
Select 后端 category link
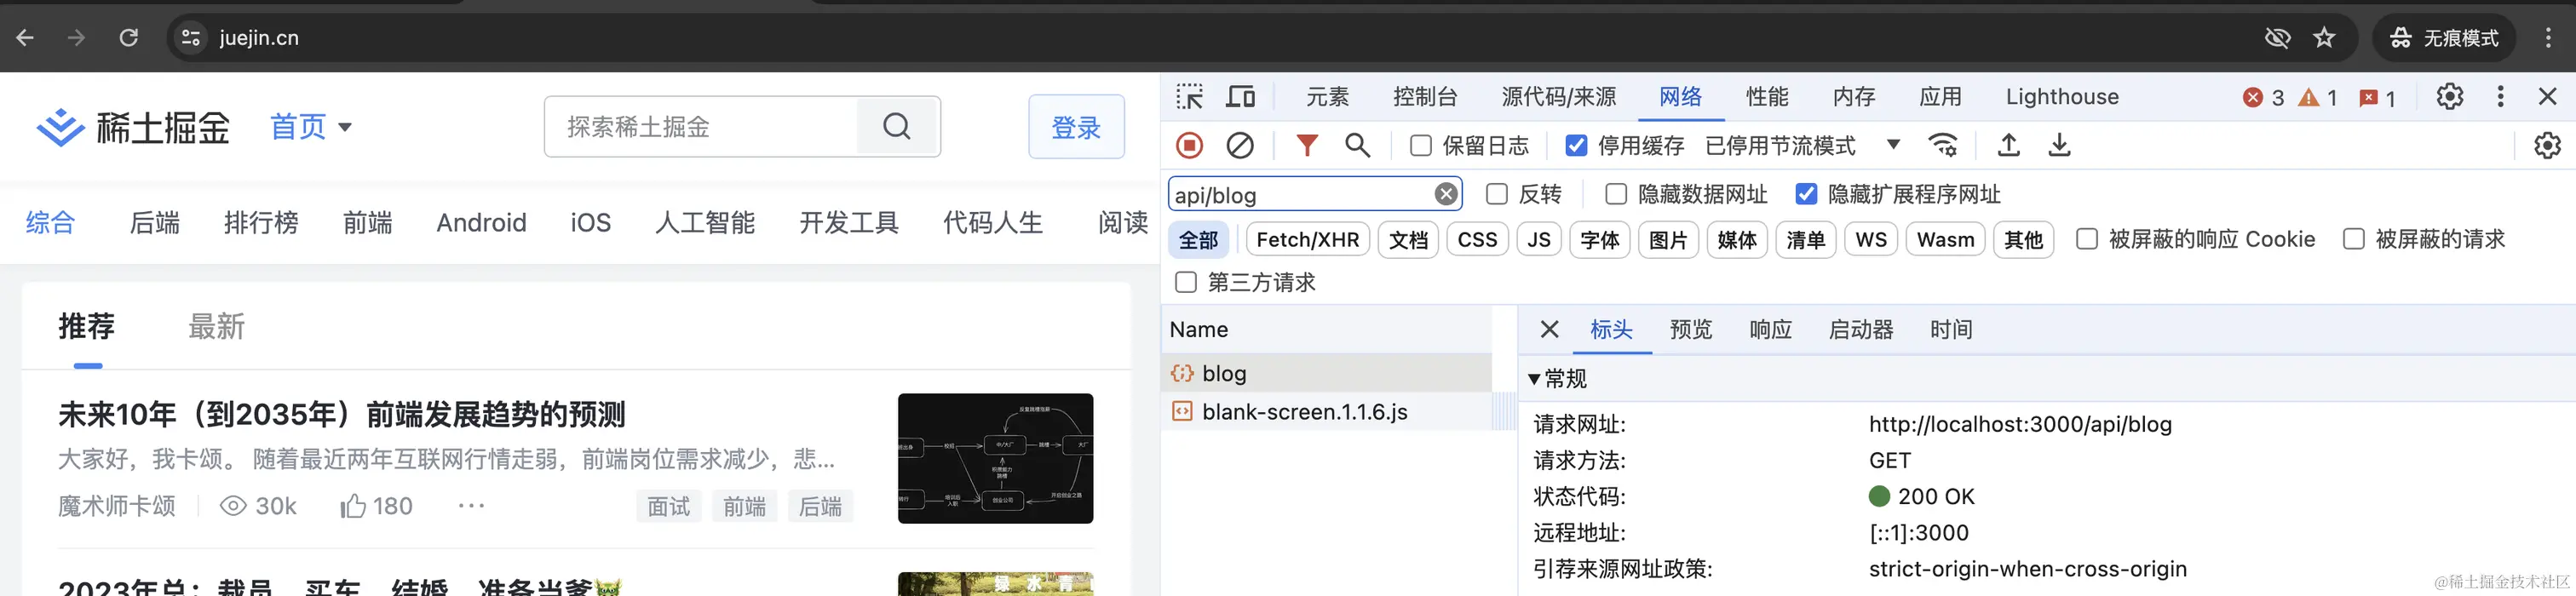tap(155, 222)
